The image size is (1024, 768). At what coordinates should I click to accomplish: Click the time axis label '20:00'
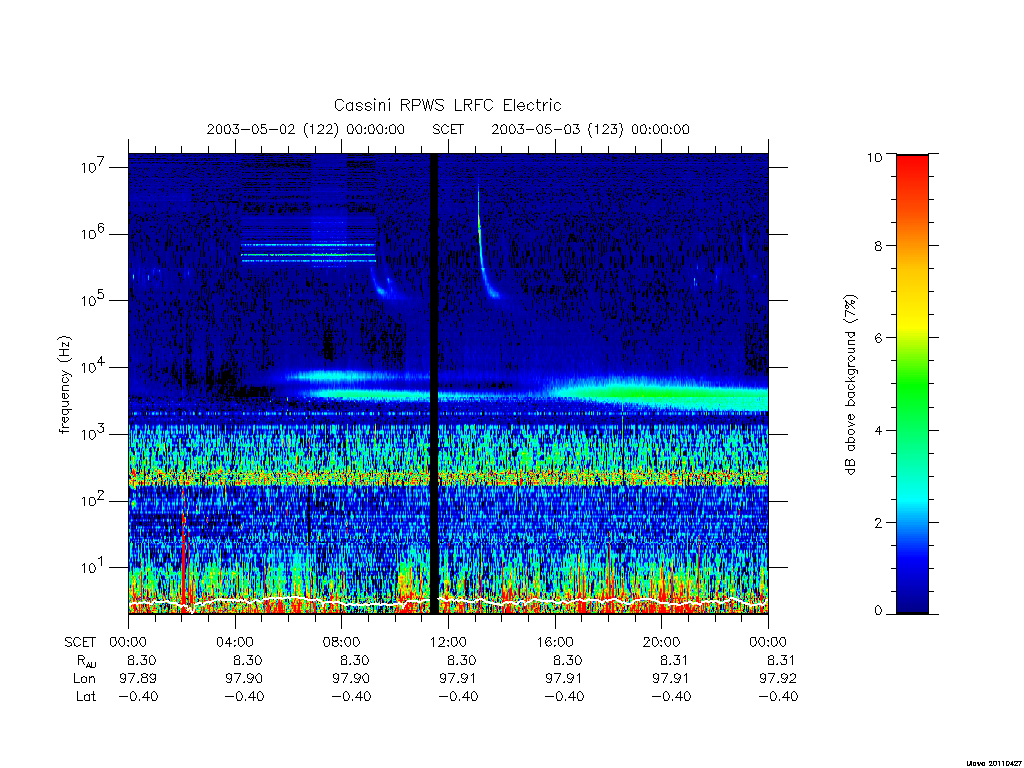[x=661, y=642]
